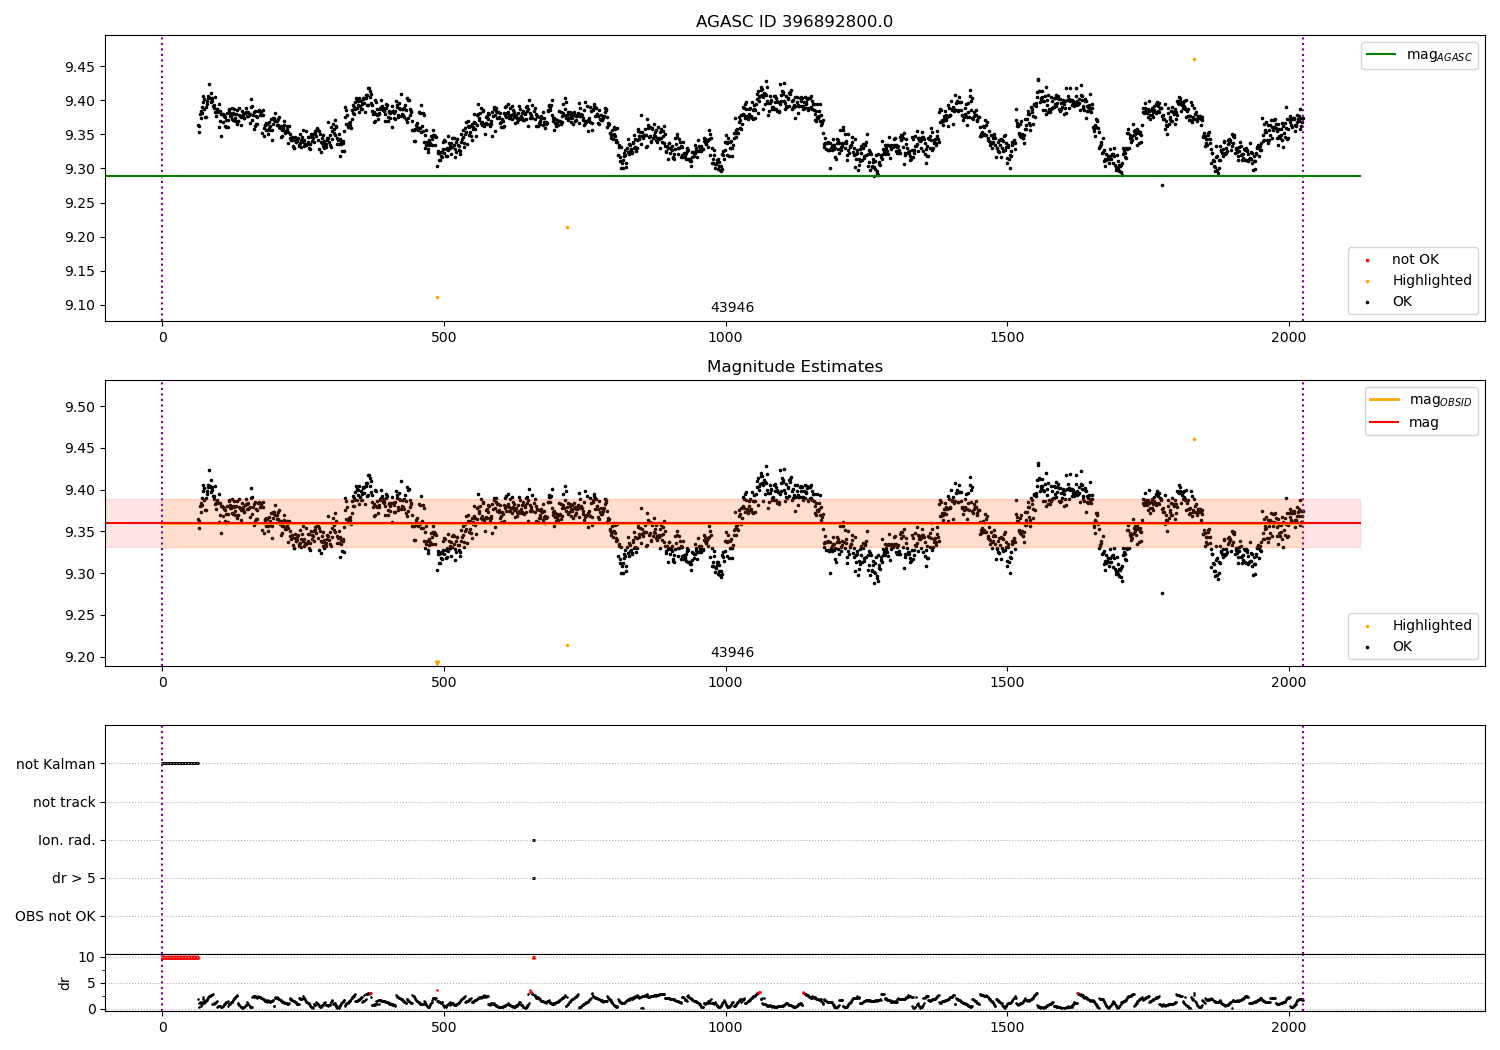Click the "10" tick label on dr axis
1500x1050 pixels.
[x=87, y=957]
